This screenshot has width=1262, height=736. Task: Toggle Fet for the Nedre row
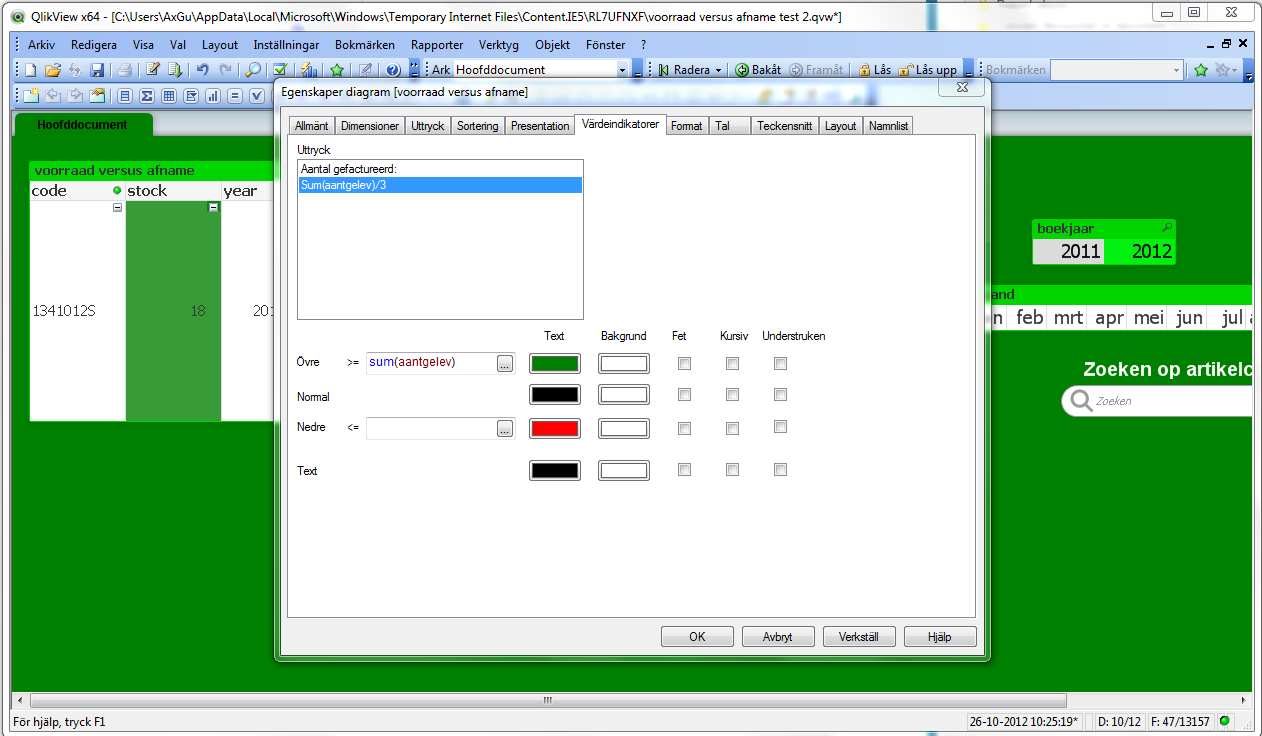coord(684,427)
